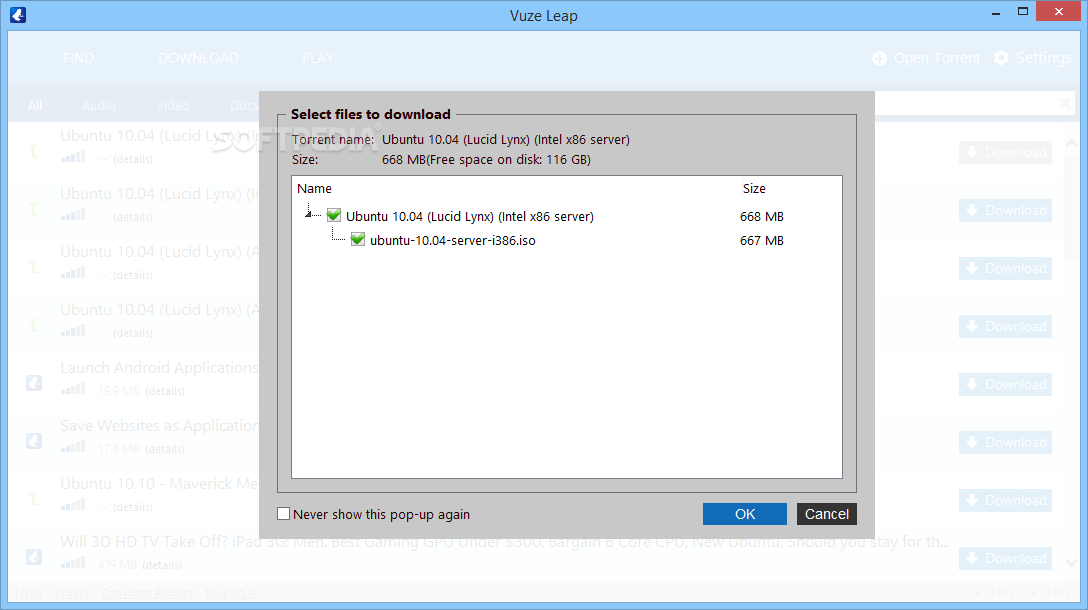Screen dimensions: 1088x610
Task: Open the FIND tab in Vuze Leap
Action: 78,58
